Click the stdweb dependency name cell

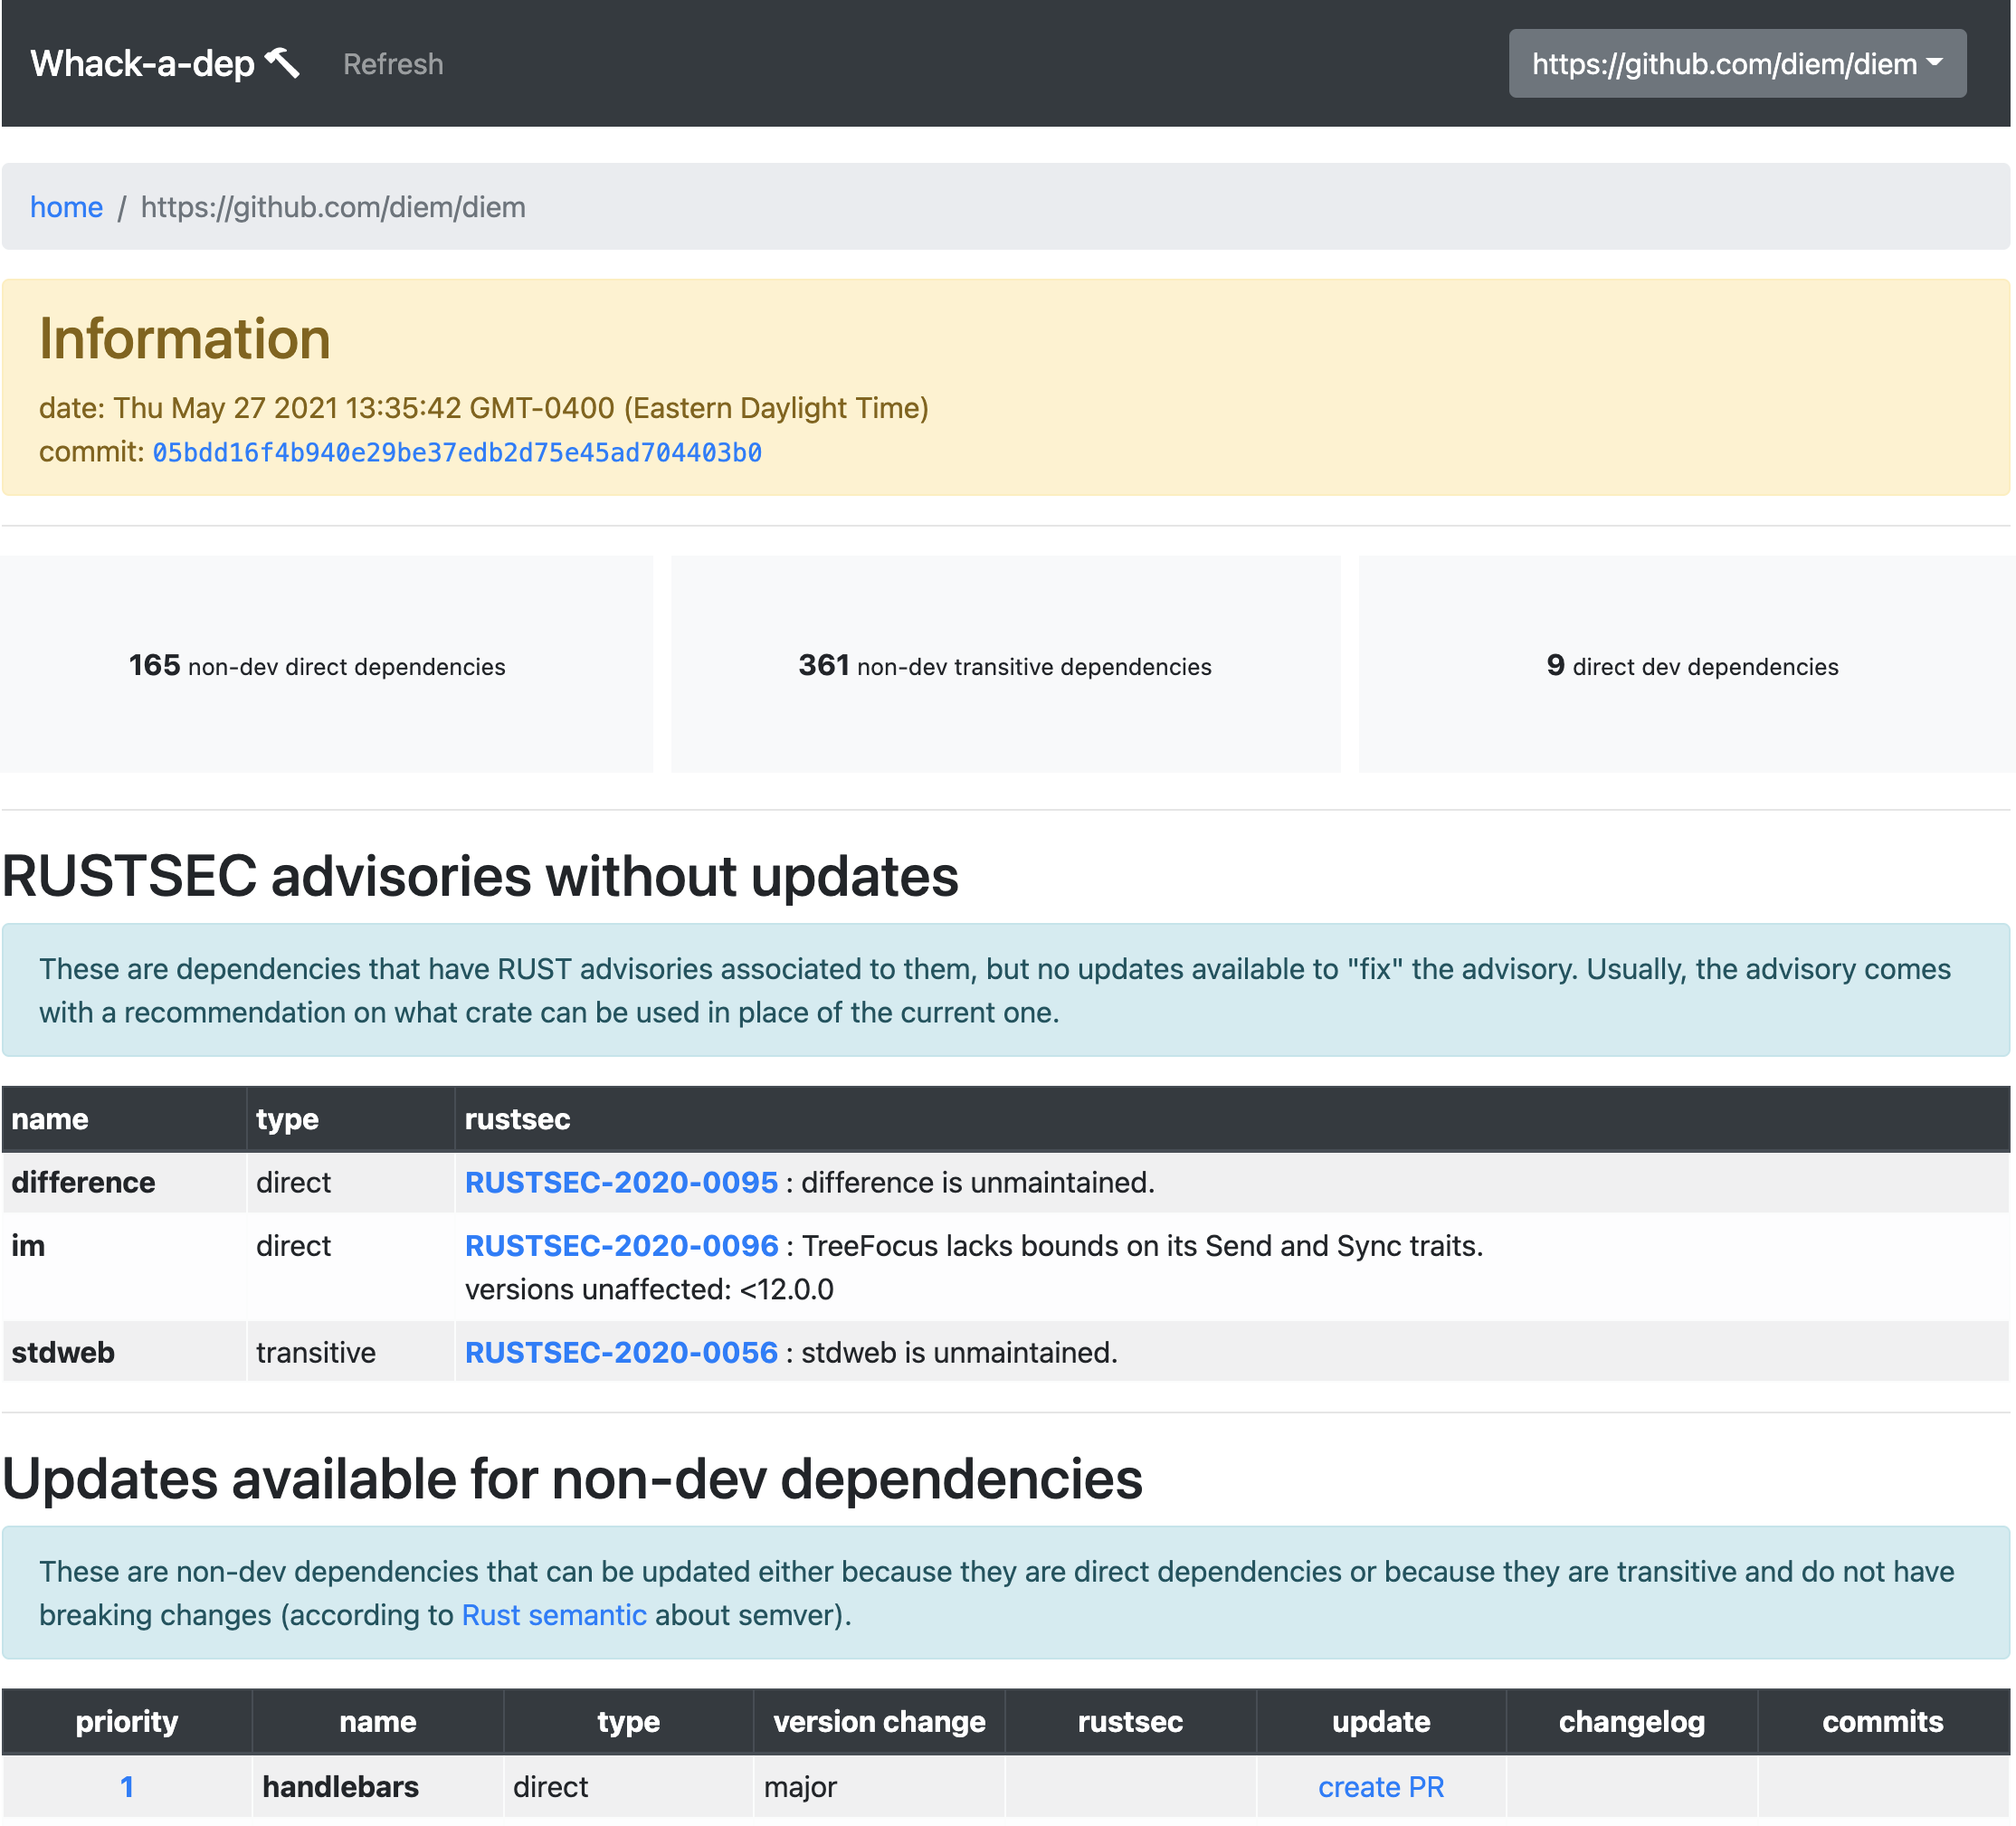64,1352
